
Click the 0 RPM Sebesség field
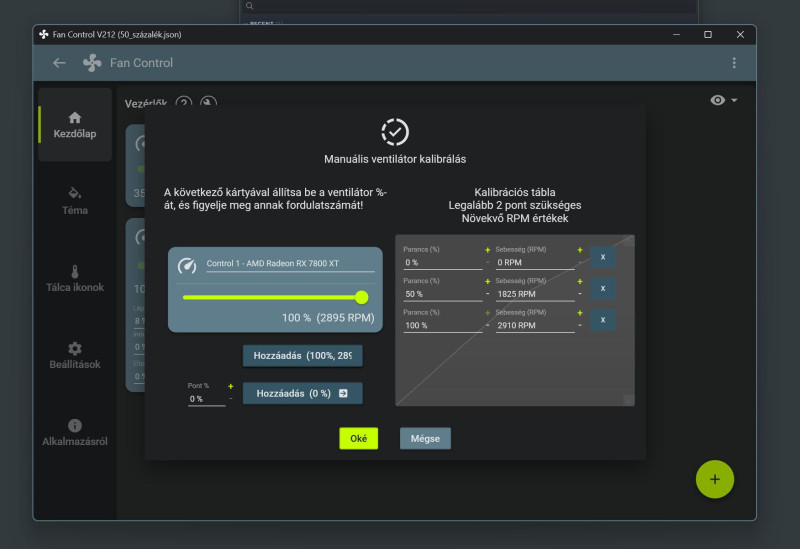coord(535,263)
